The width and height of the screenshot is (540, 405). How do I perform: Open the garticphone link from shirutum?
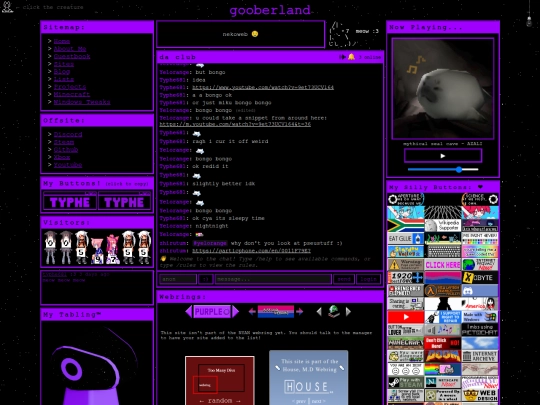coord(251,251)
